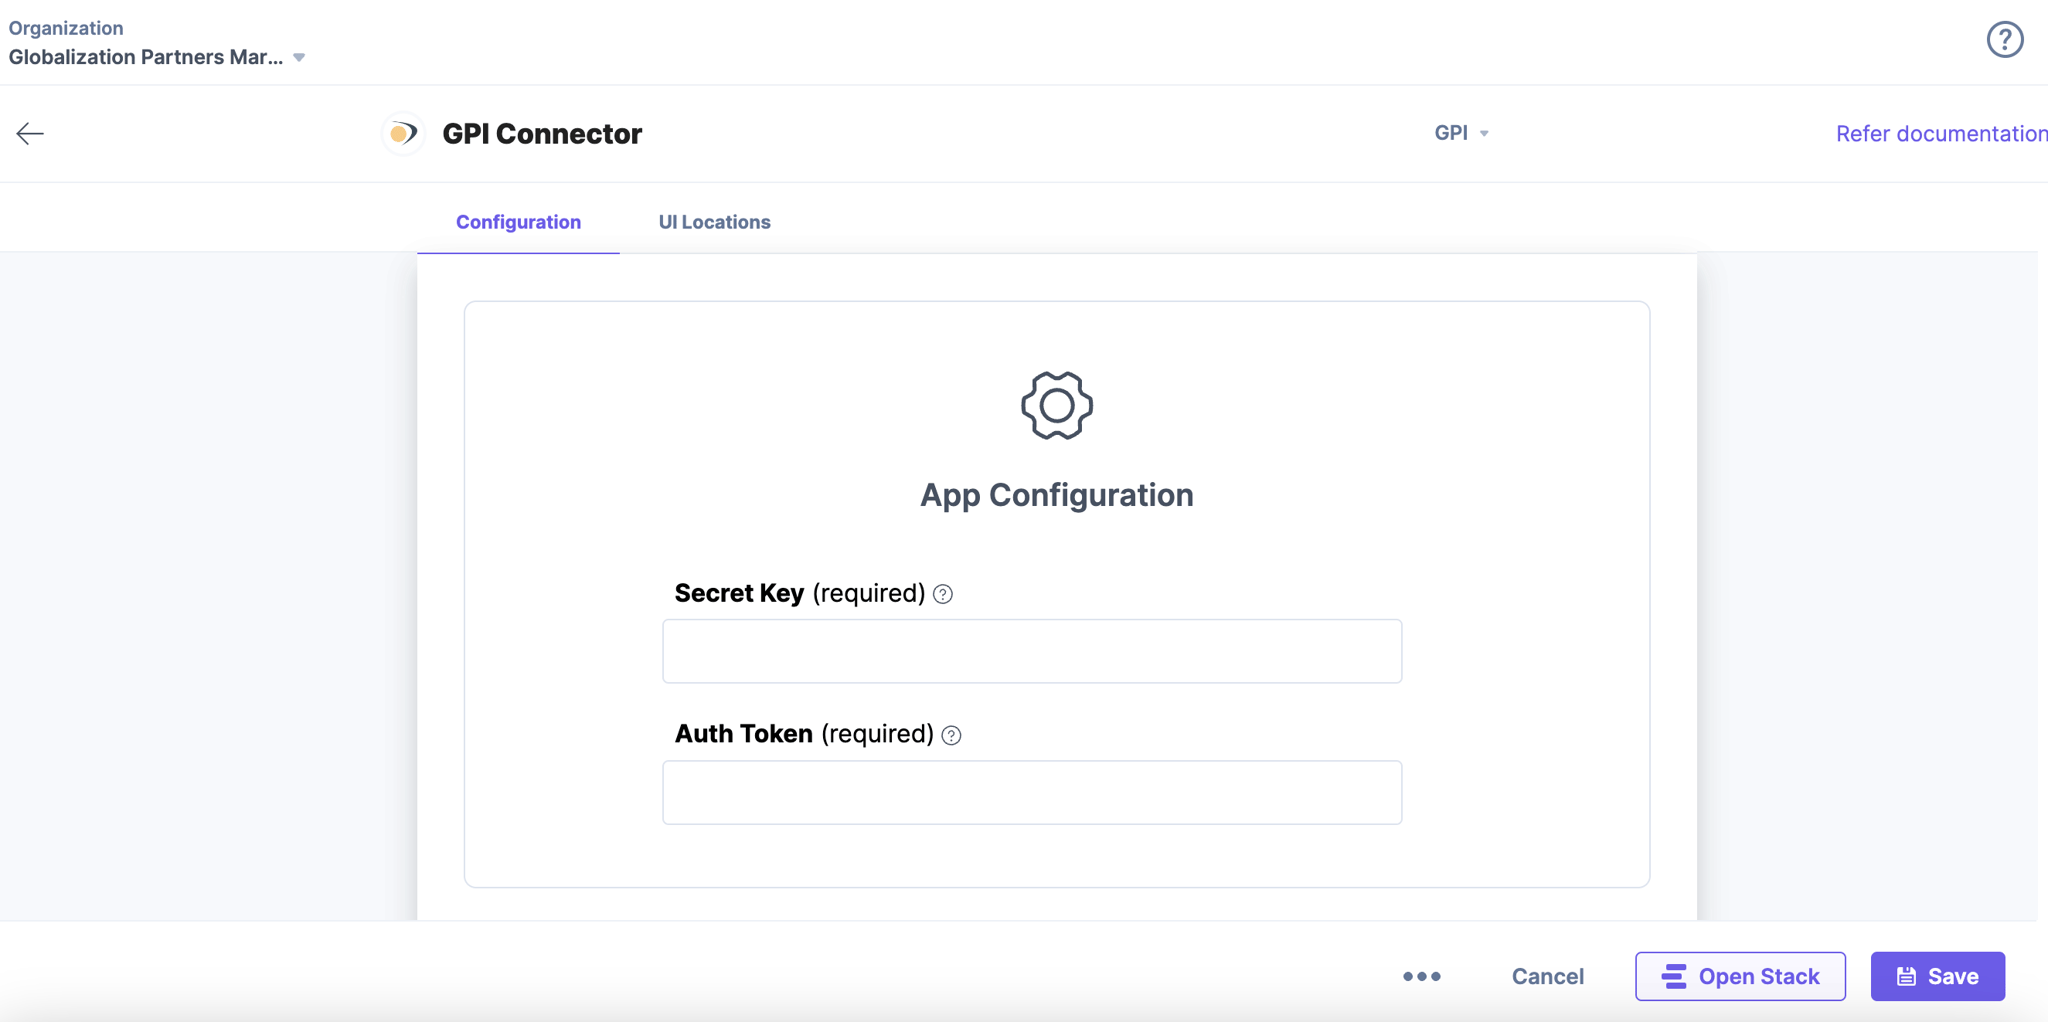Click the Cancel button
This screenshot has width=2048, height=1022.
tap(1547, 976)
